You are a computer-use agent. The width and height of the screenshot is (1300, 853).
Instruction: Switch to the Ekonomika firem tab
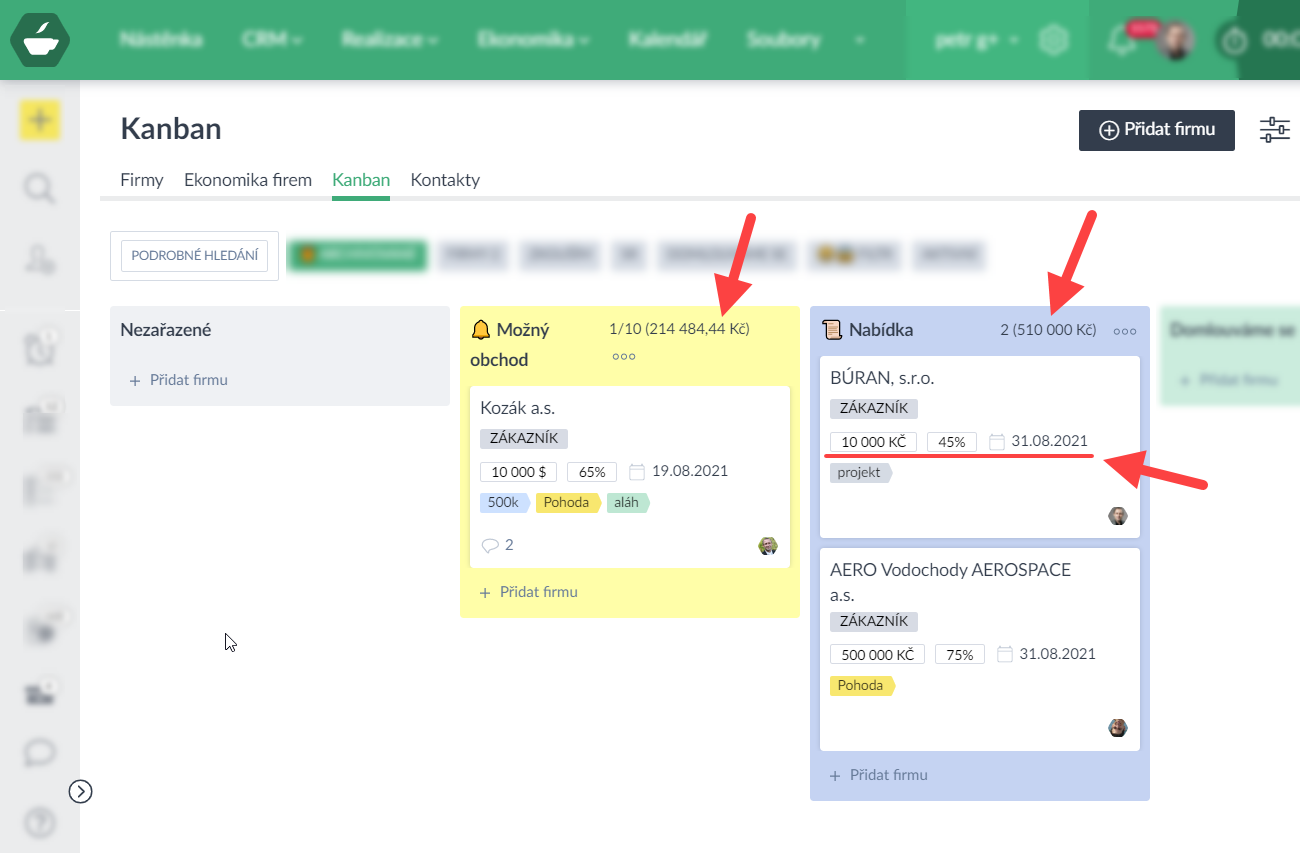tap(247, 180)
